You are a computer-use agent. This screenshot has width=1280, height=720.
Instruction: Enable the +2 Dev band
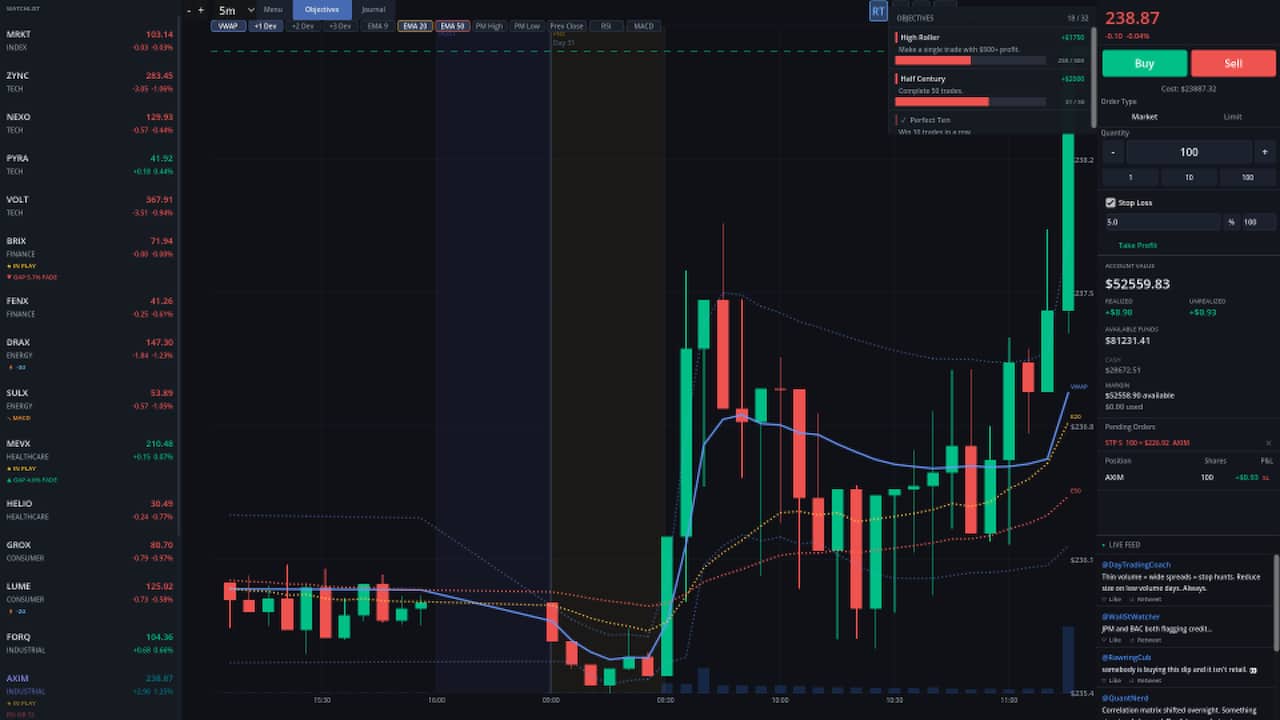coord(304,26)
